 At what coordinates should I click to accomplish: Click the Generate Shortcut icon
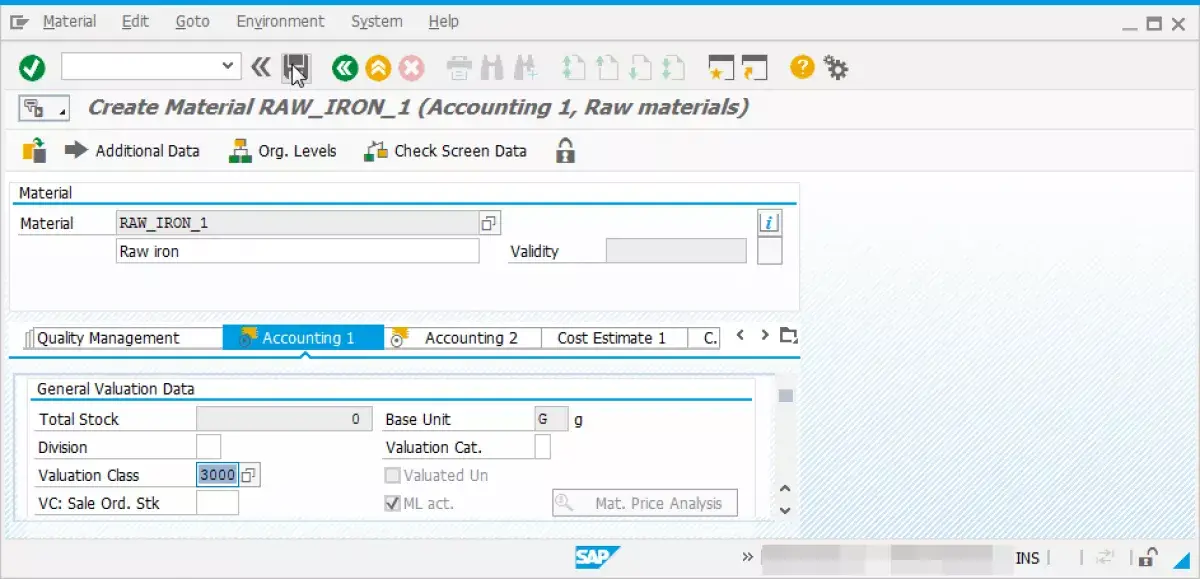click(x=753, y=68)
